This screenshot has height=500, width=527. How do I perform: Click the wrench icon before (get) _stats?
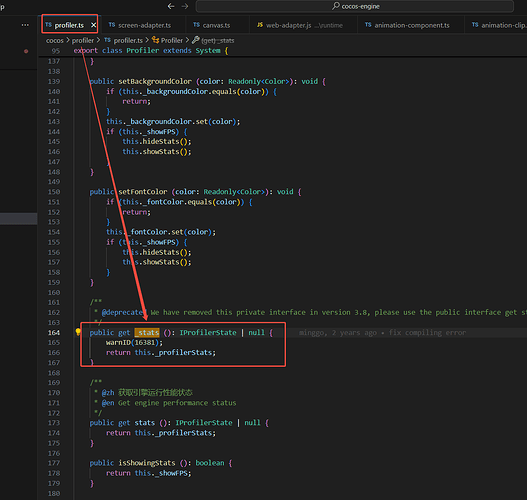(196, 40)
